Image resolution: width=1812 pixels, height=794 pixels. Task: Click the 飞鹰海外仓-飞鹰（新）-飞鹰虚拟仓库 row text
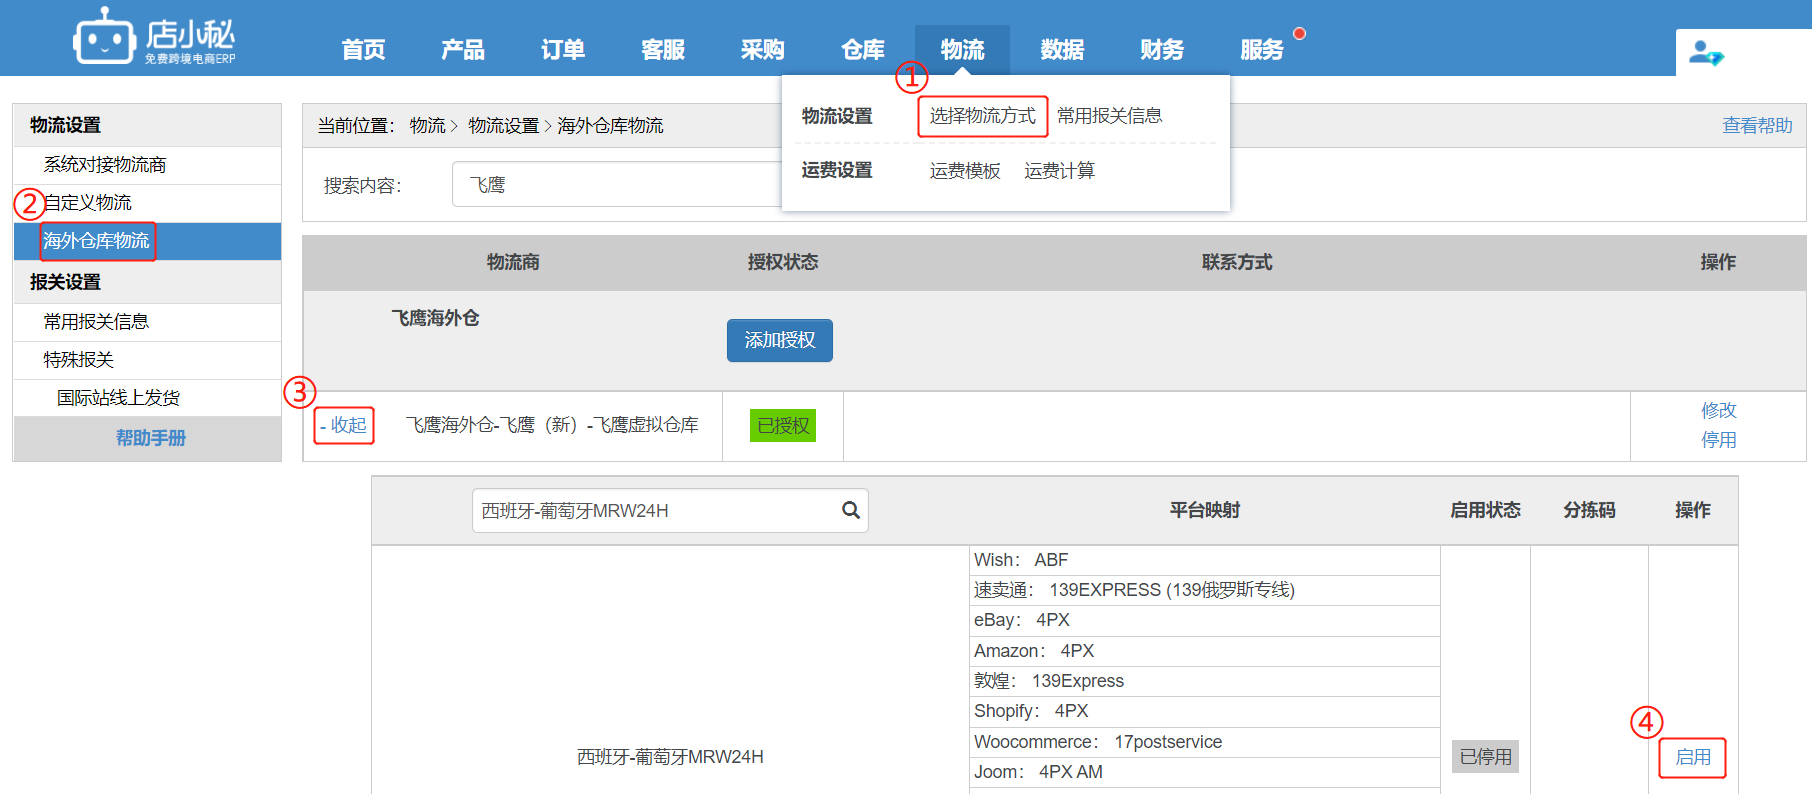pyautogui.click(x=552, y=425)
